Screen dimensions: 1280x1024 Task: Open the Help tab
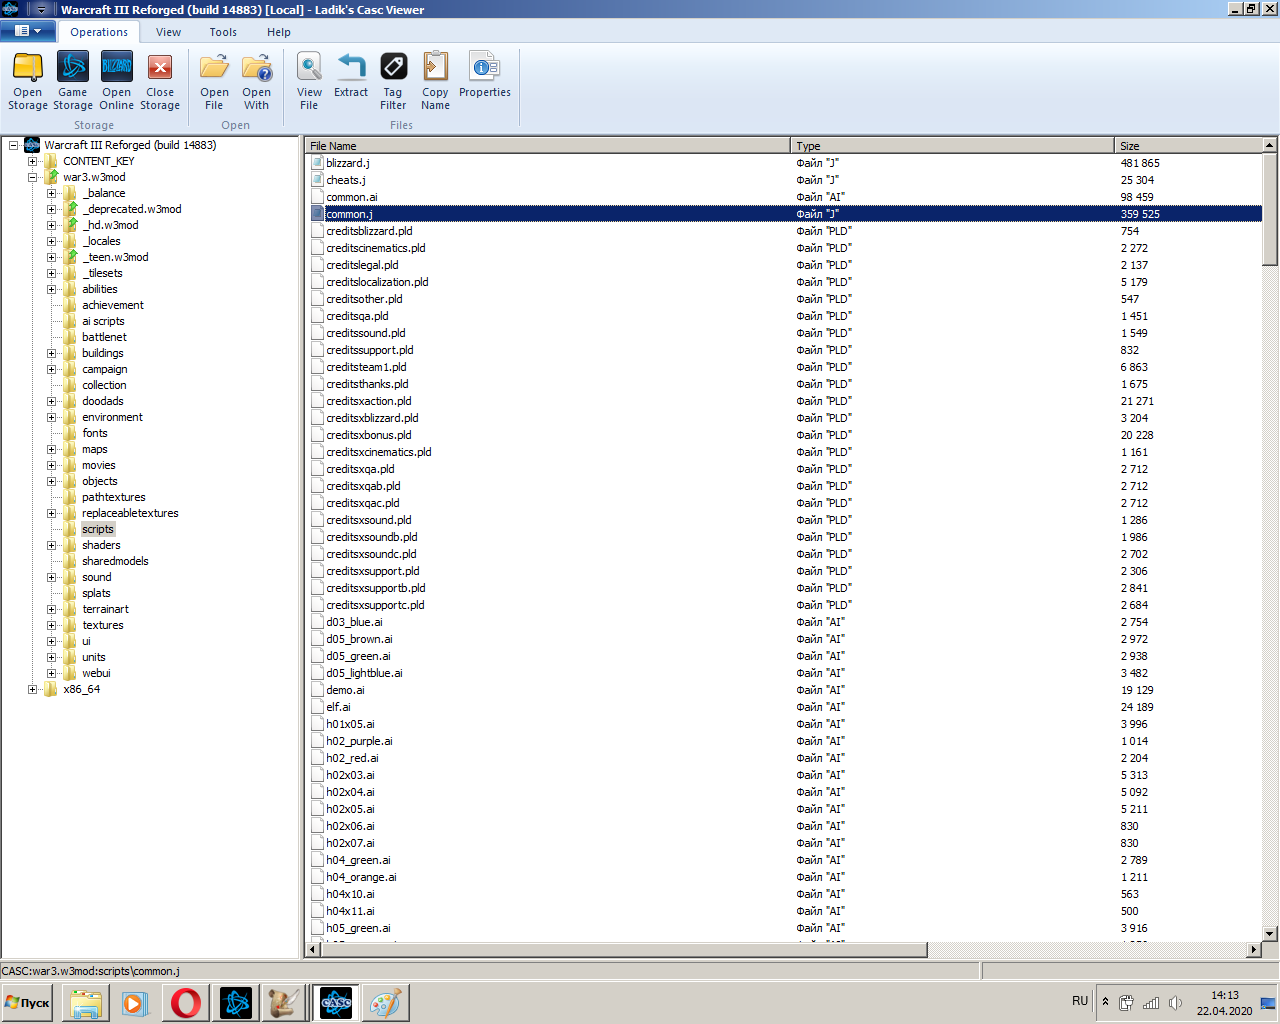pyautogui.click(x=279, y=32)
